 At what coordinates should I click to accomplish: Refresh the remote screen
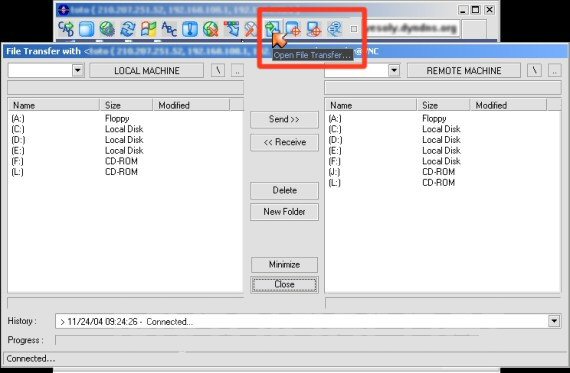coord(128,29)
